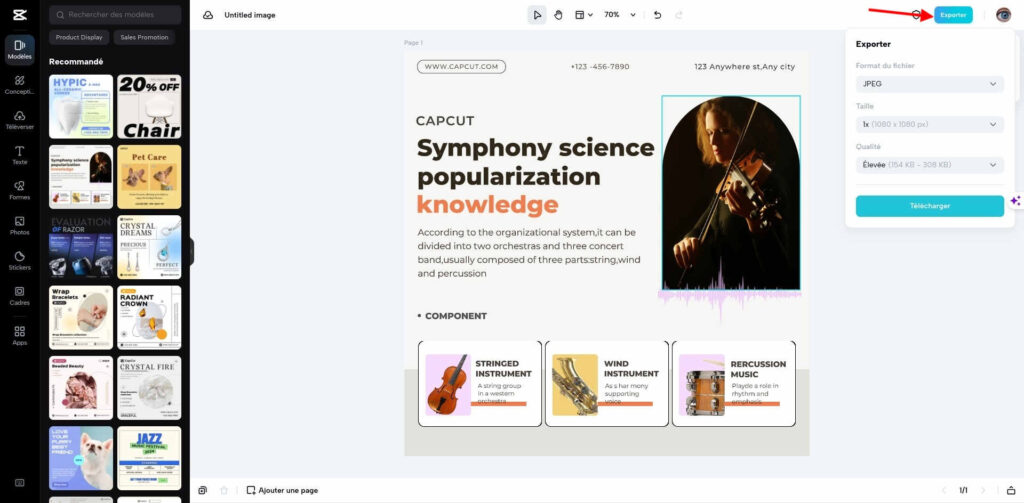The width and height of the screenshot is (1024, 503).
Task: Choose the Evaluation of Razor template
Action: pos(81,247)
